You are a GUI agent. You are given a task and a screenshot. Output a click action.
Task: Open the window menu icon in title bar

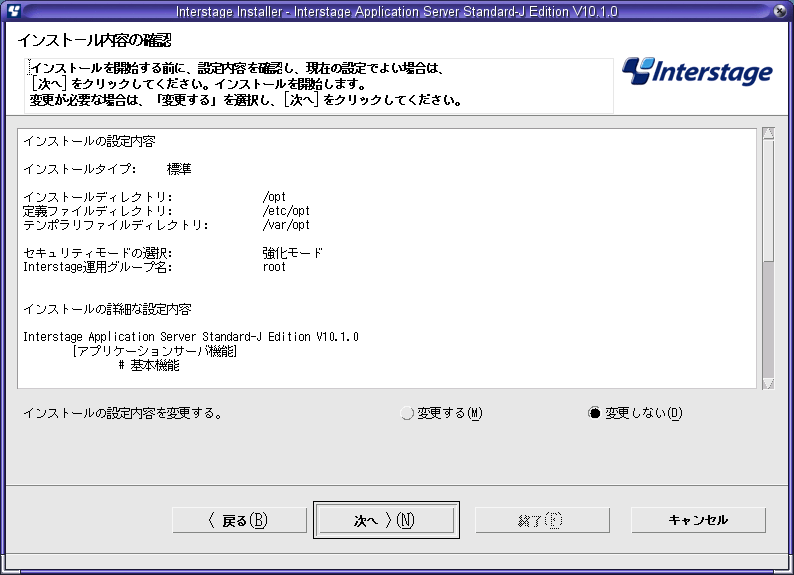[14, 11]
